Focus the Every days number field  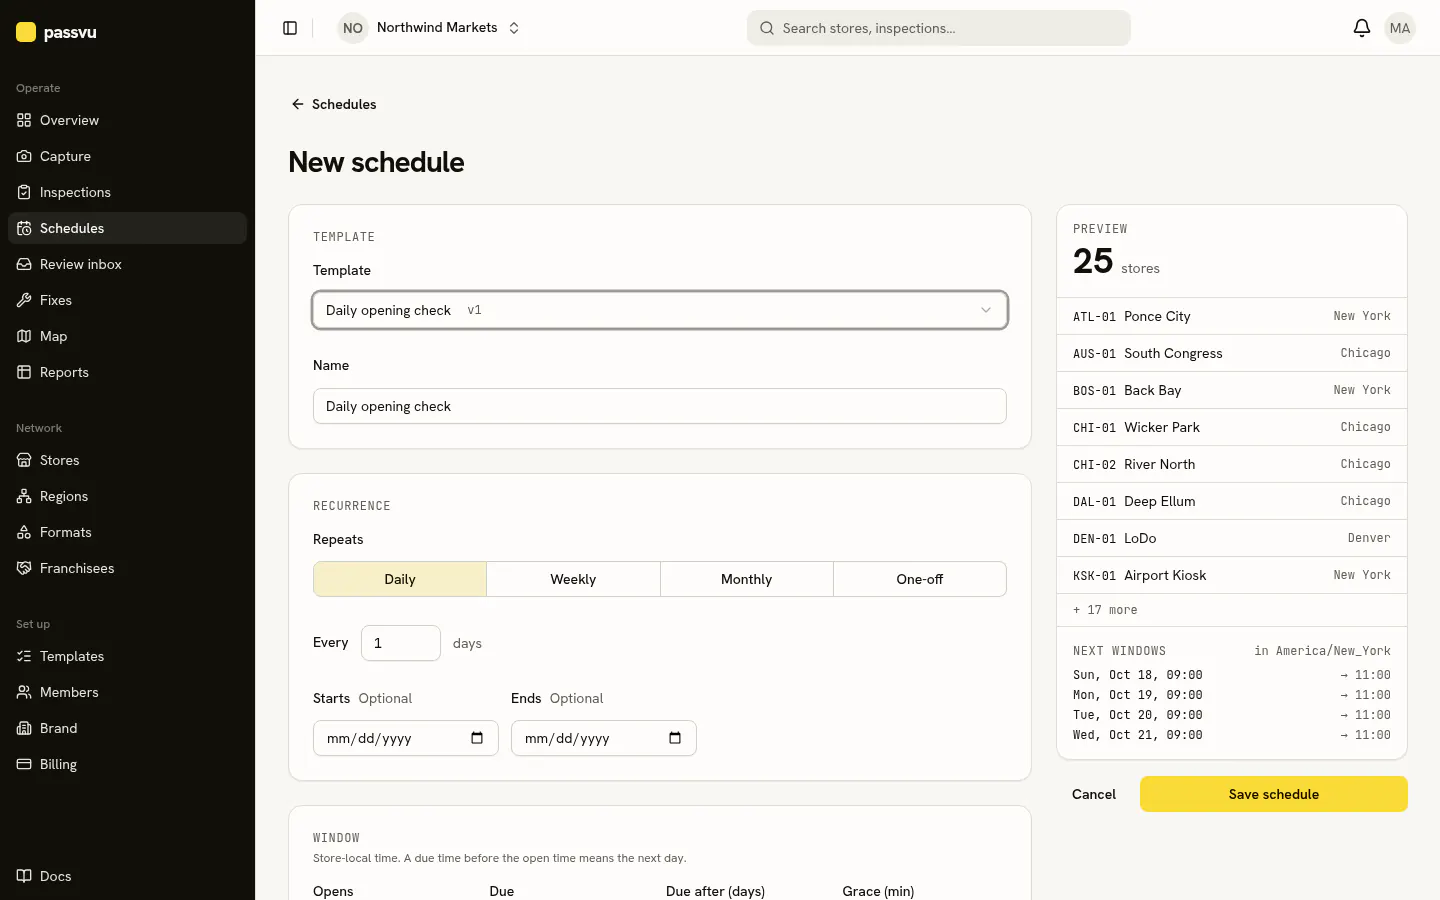pyautogui.click(x=401, y=643)
